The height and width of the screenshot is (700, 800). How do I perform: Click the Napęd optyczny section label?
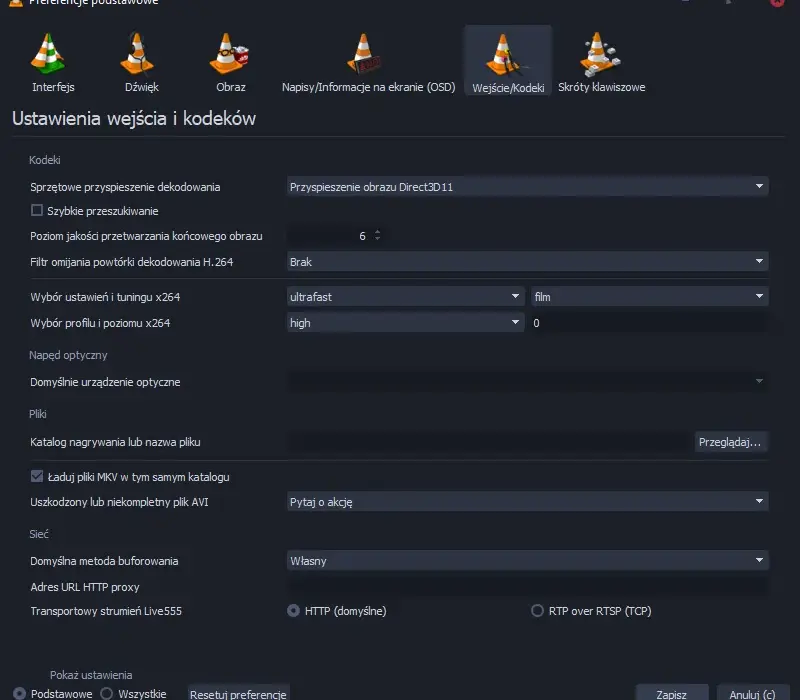point(68,355)
